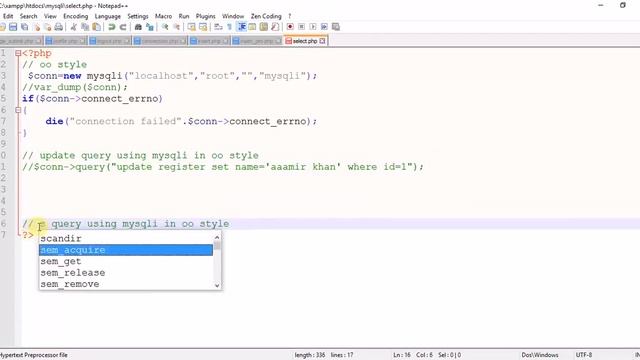The width and height of the screenshot is (640, 360).
Task: Open the Search menu
Action: 29,16
